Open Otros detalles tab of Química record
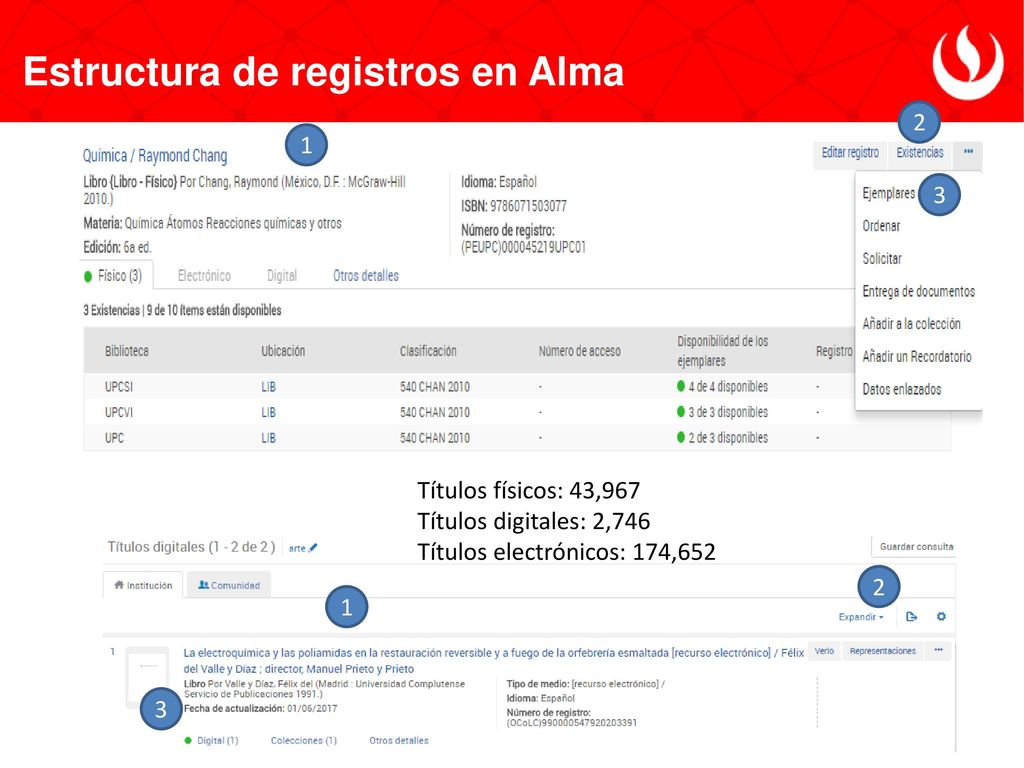This screenshot has width=1024, height=768. (366, 276)
